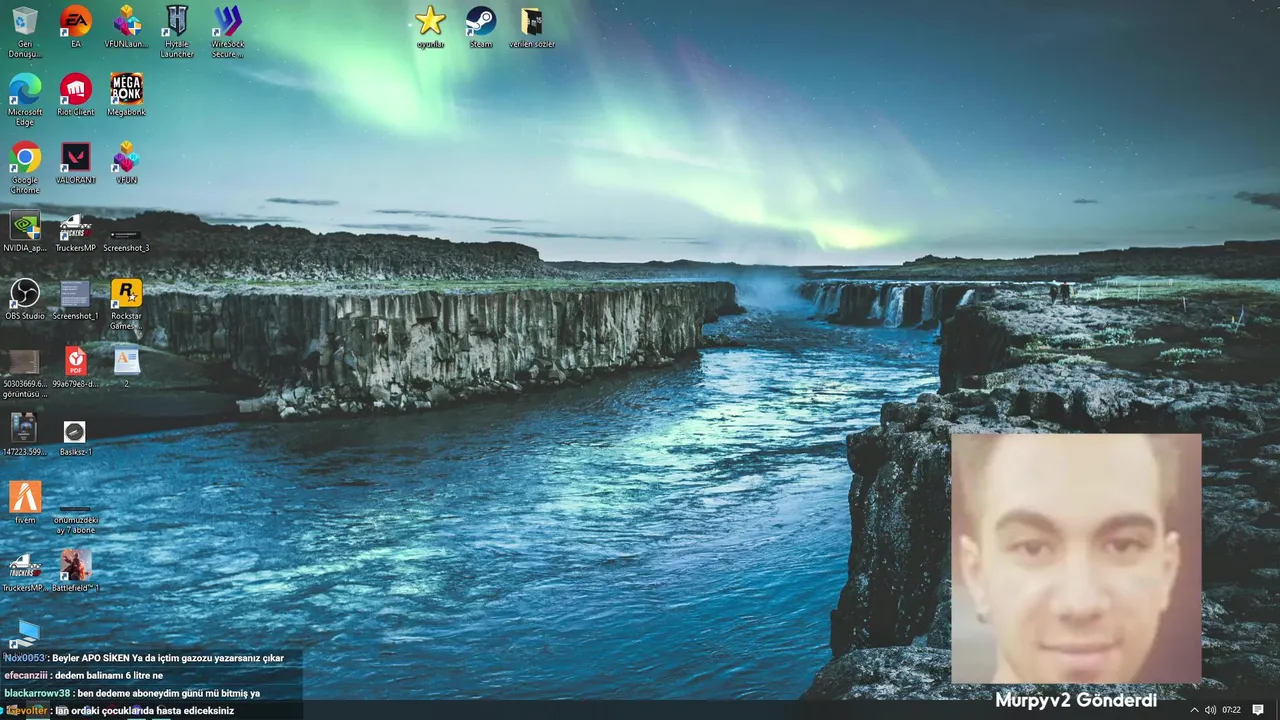The width and height of the screenshot is (1280, 720).
Task: Start the Hytale Launcher shortcut
Action: coord(177,31)
